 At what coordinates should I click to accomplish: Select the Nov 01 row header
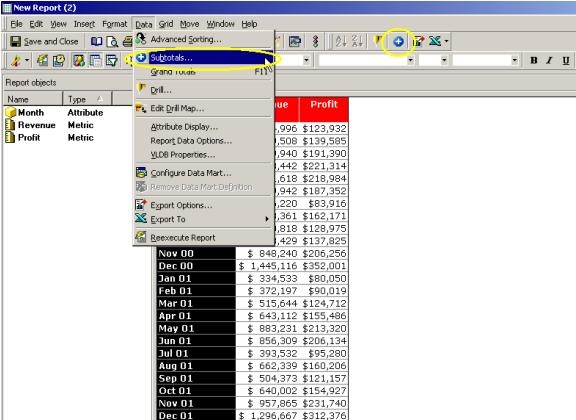[196, 403]
